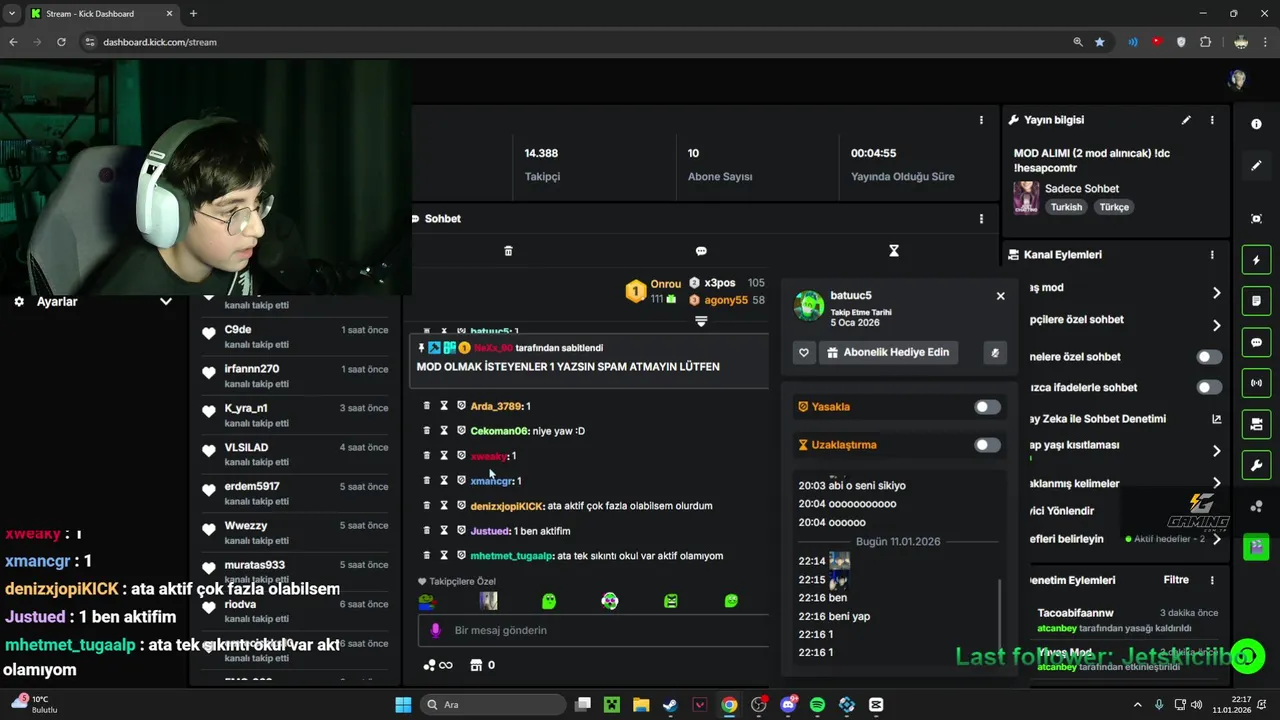Open Windows Start menu
Viewport: 1280px width, 720px height.
click(x=403, y=705)
